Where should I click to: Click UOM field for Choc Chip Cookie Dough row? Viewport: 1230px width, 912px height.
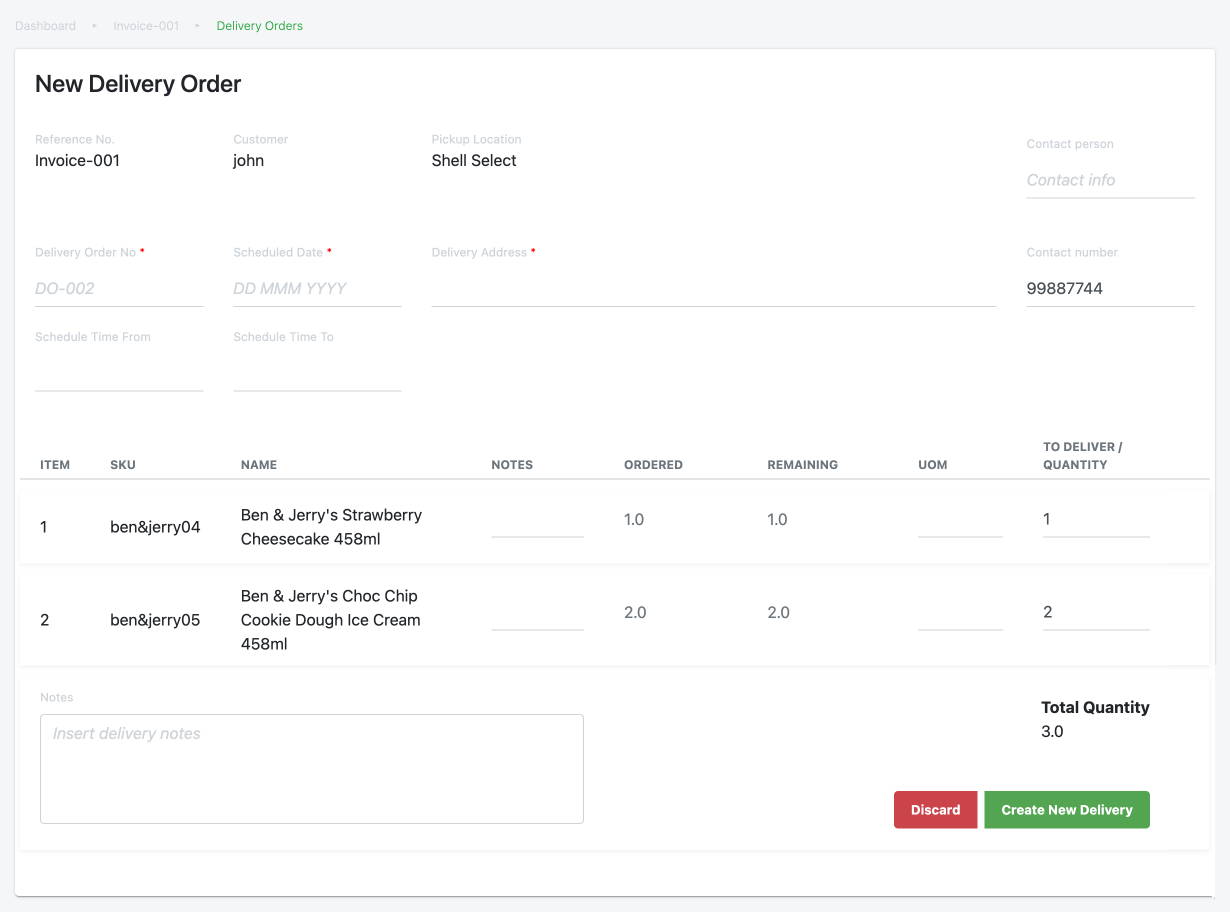[960, 613]
